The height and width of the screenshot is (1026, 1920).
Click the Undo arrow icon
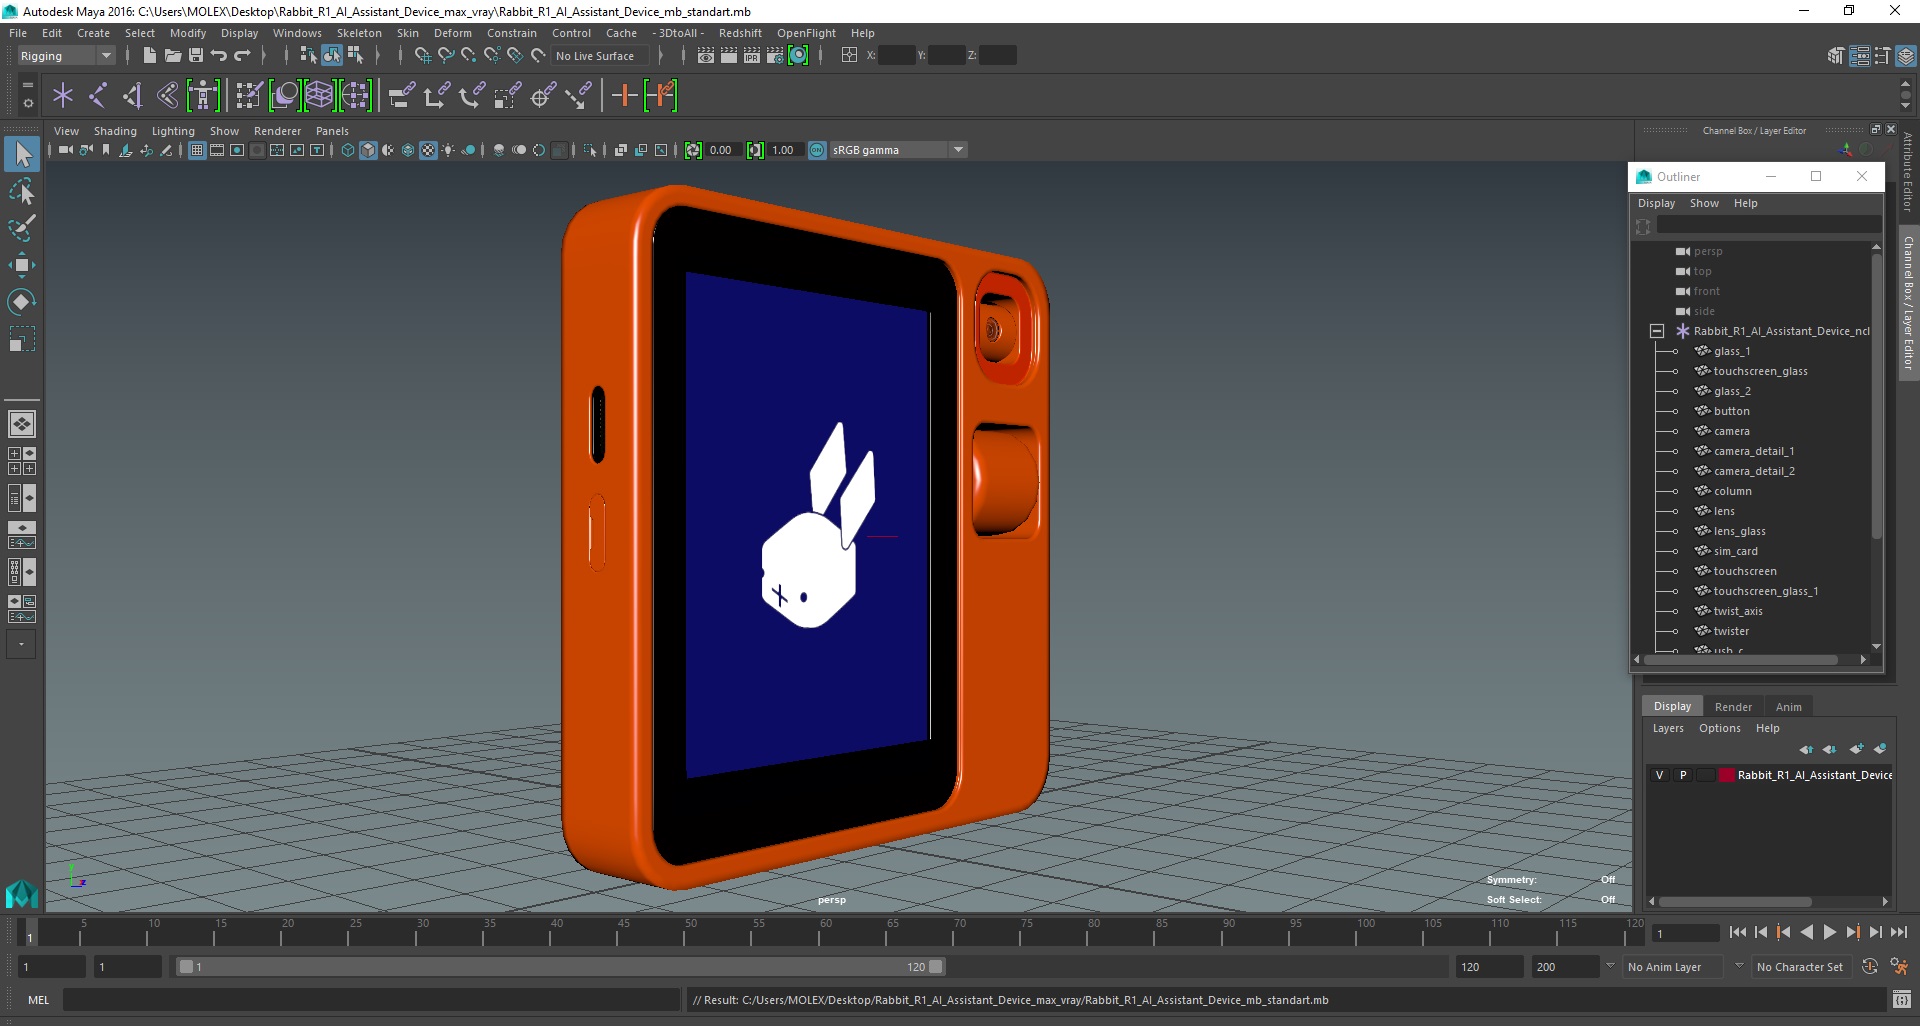click(219, 56)
